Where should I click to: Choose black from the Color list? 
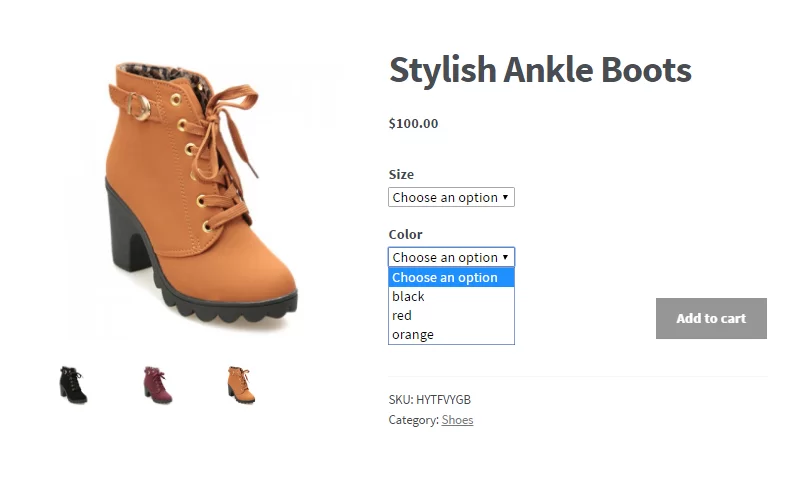click(409, 297)
